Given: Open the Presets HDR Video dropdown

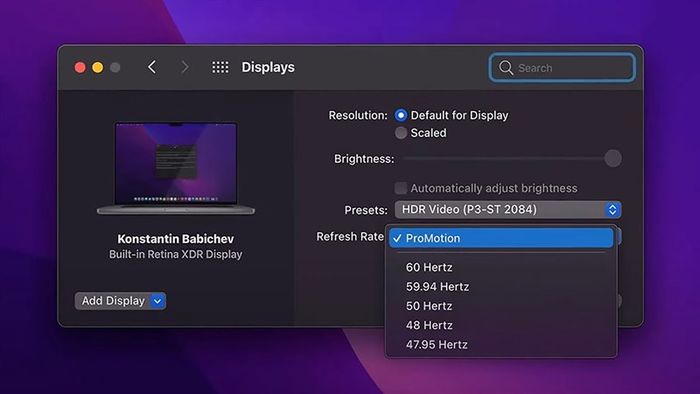Looking at the screenshot, I should [x=508, y=209].
